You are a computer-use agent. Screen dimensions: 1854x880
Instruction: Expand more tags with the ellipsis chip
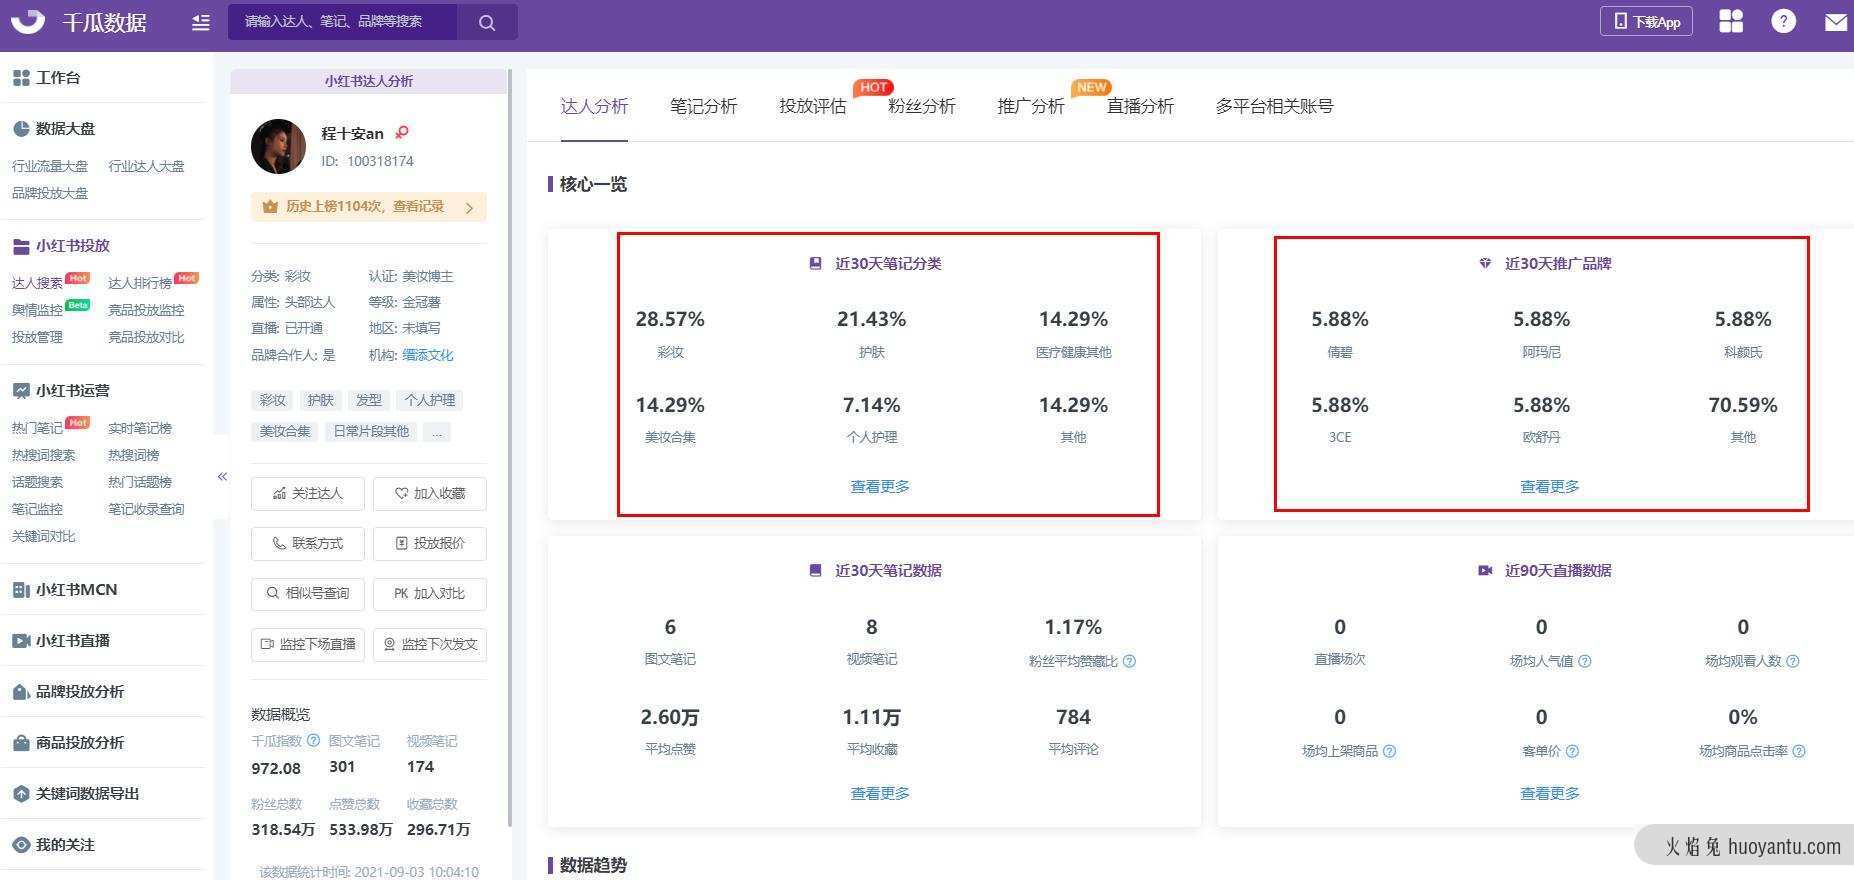[436, 432]
